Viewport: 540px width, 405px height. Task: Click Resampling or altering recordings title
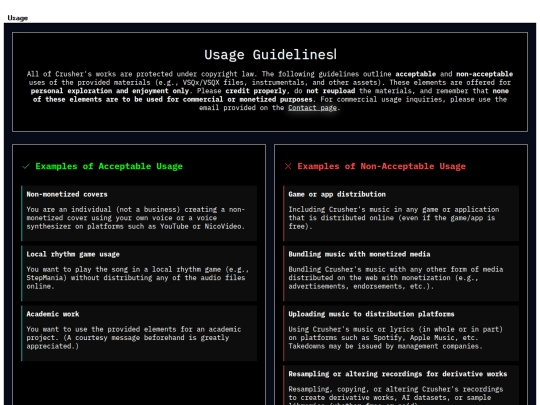pos(398,374)
